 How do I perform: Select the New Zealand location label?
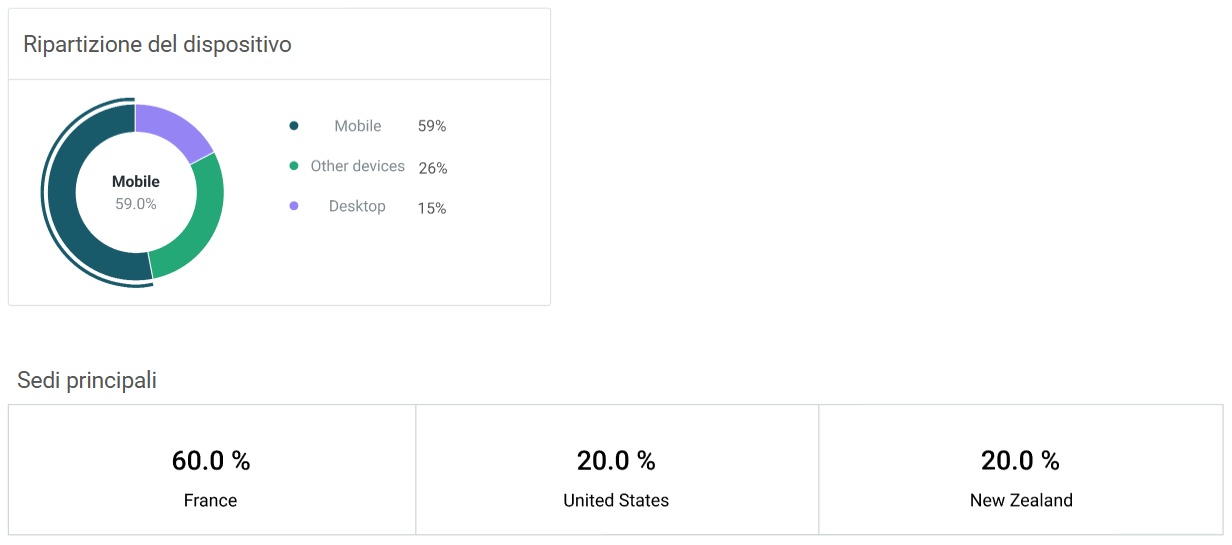click(x=1021, y=500)
